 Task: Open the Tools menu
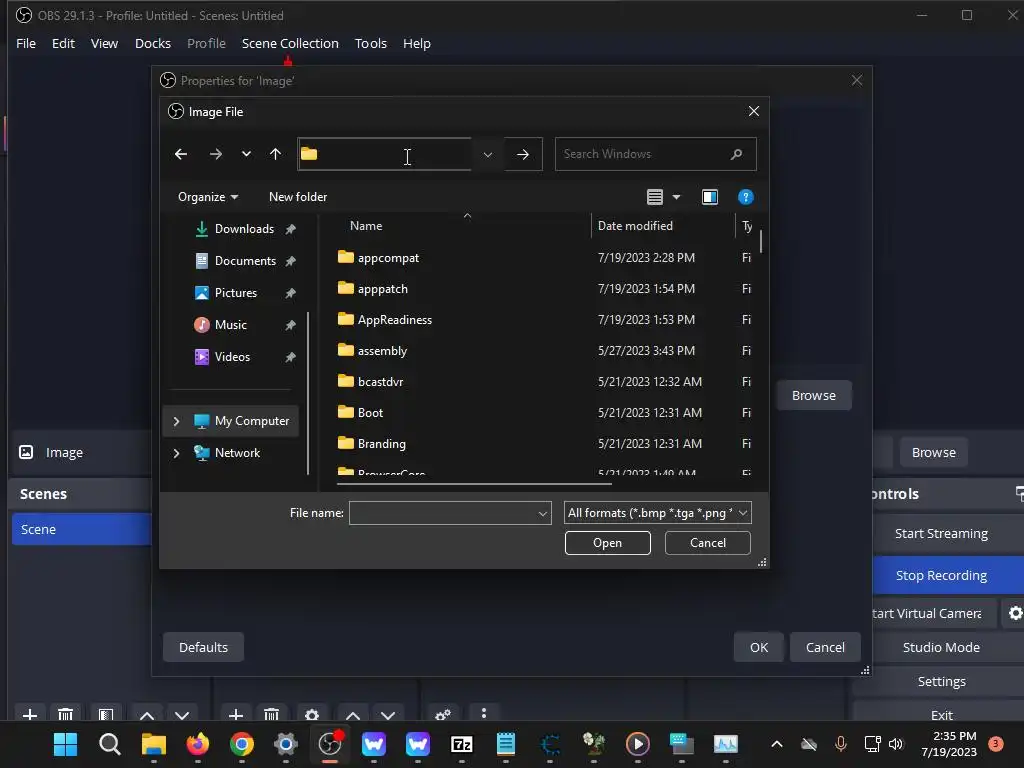[x=370, y=43]
